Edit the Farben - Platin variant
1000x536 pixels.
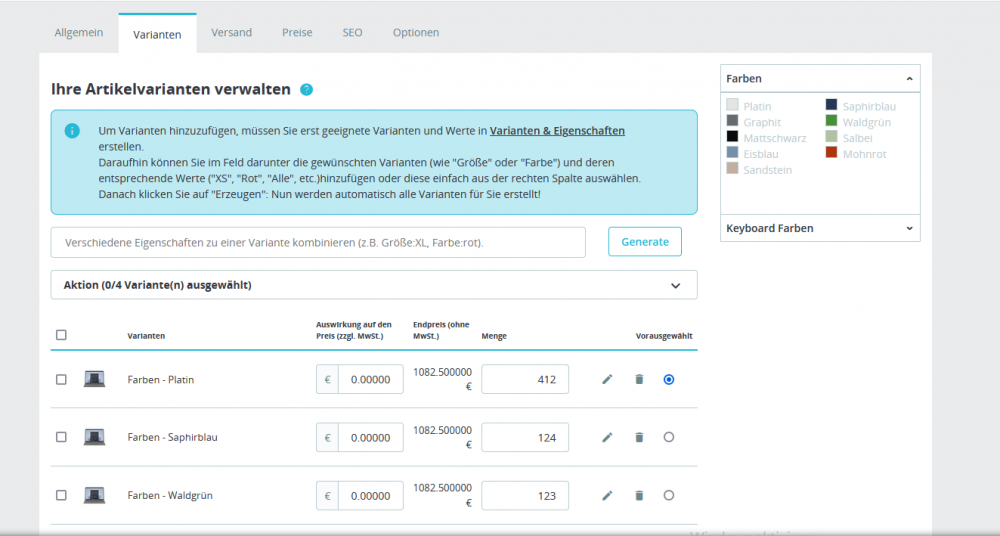pyautogui.click(x=607, y=380)
